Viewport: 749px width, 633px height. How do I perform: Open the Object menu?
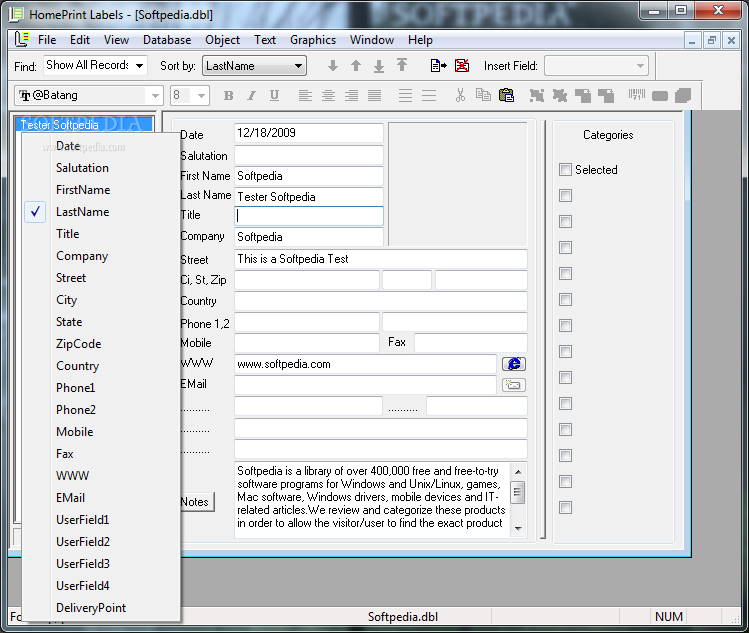point(223,40)
